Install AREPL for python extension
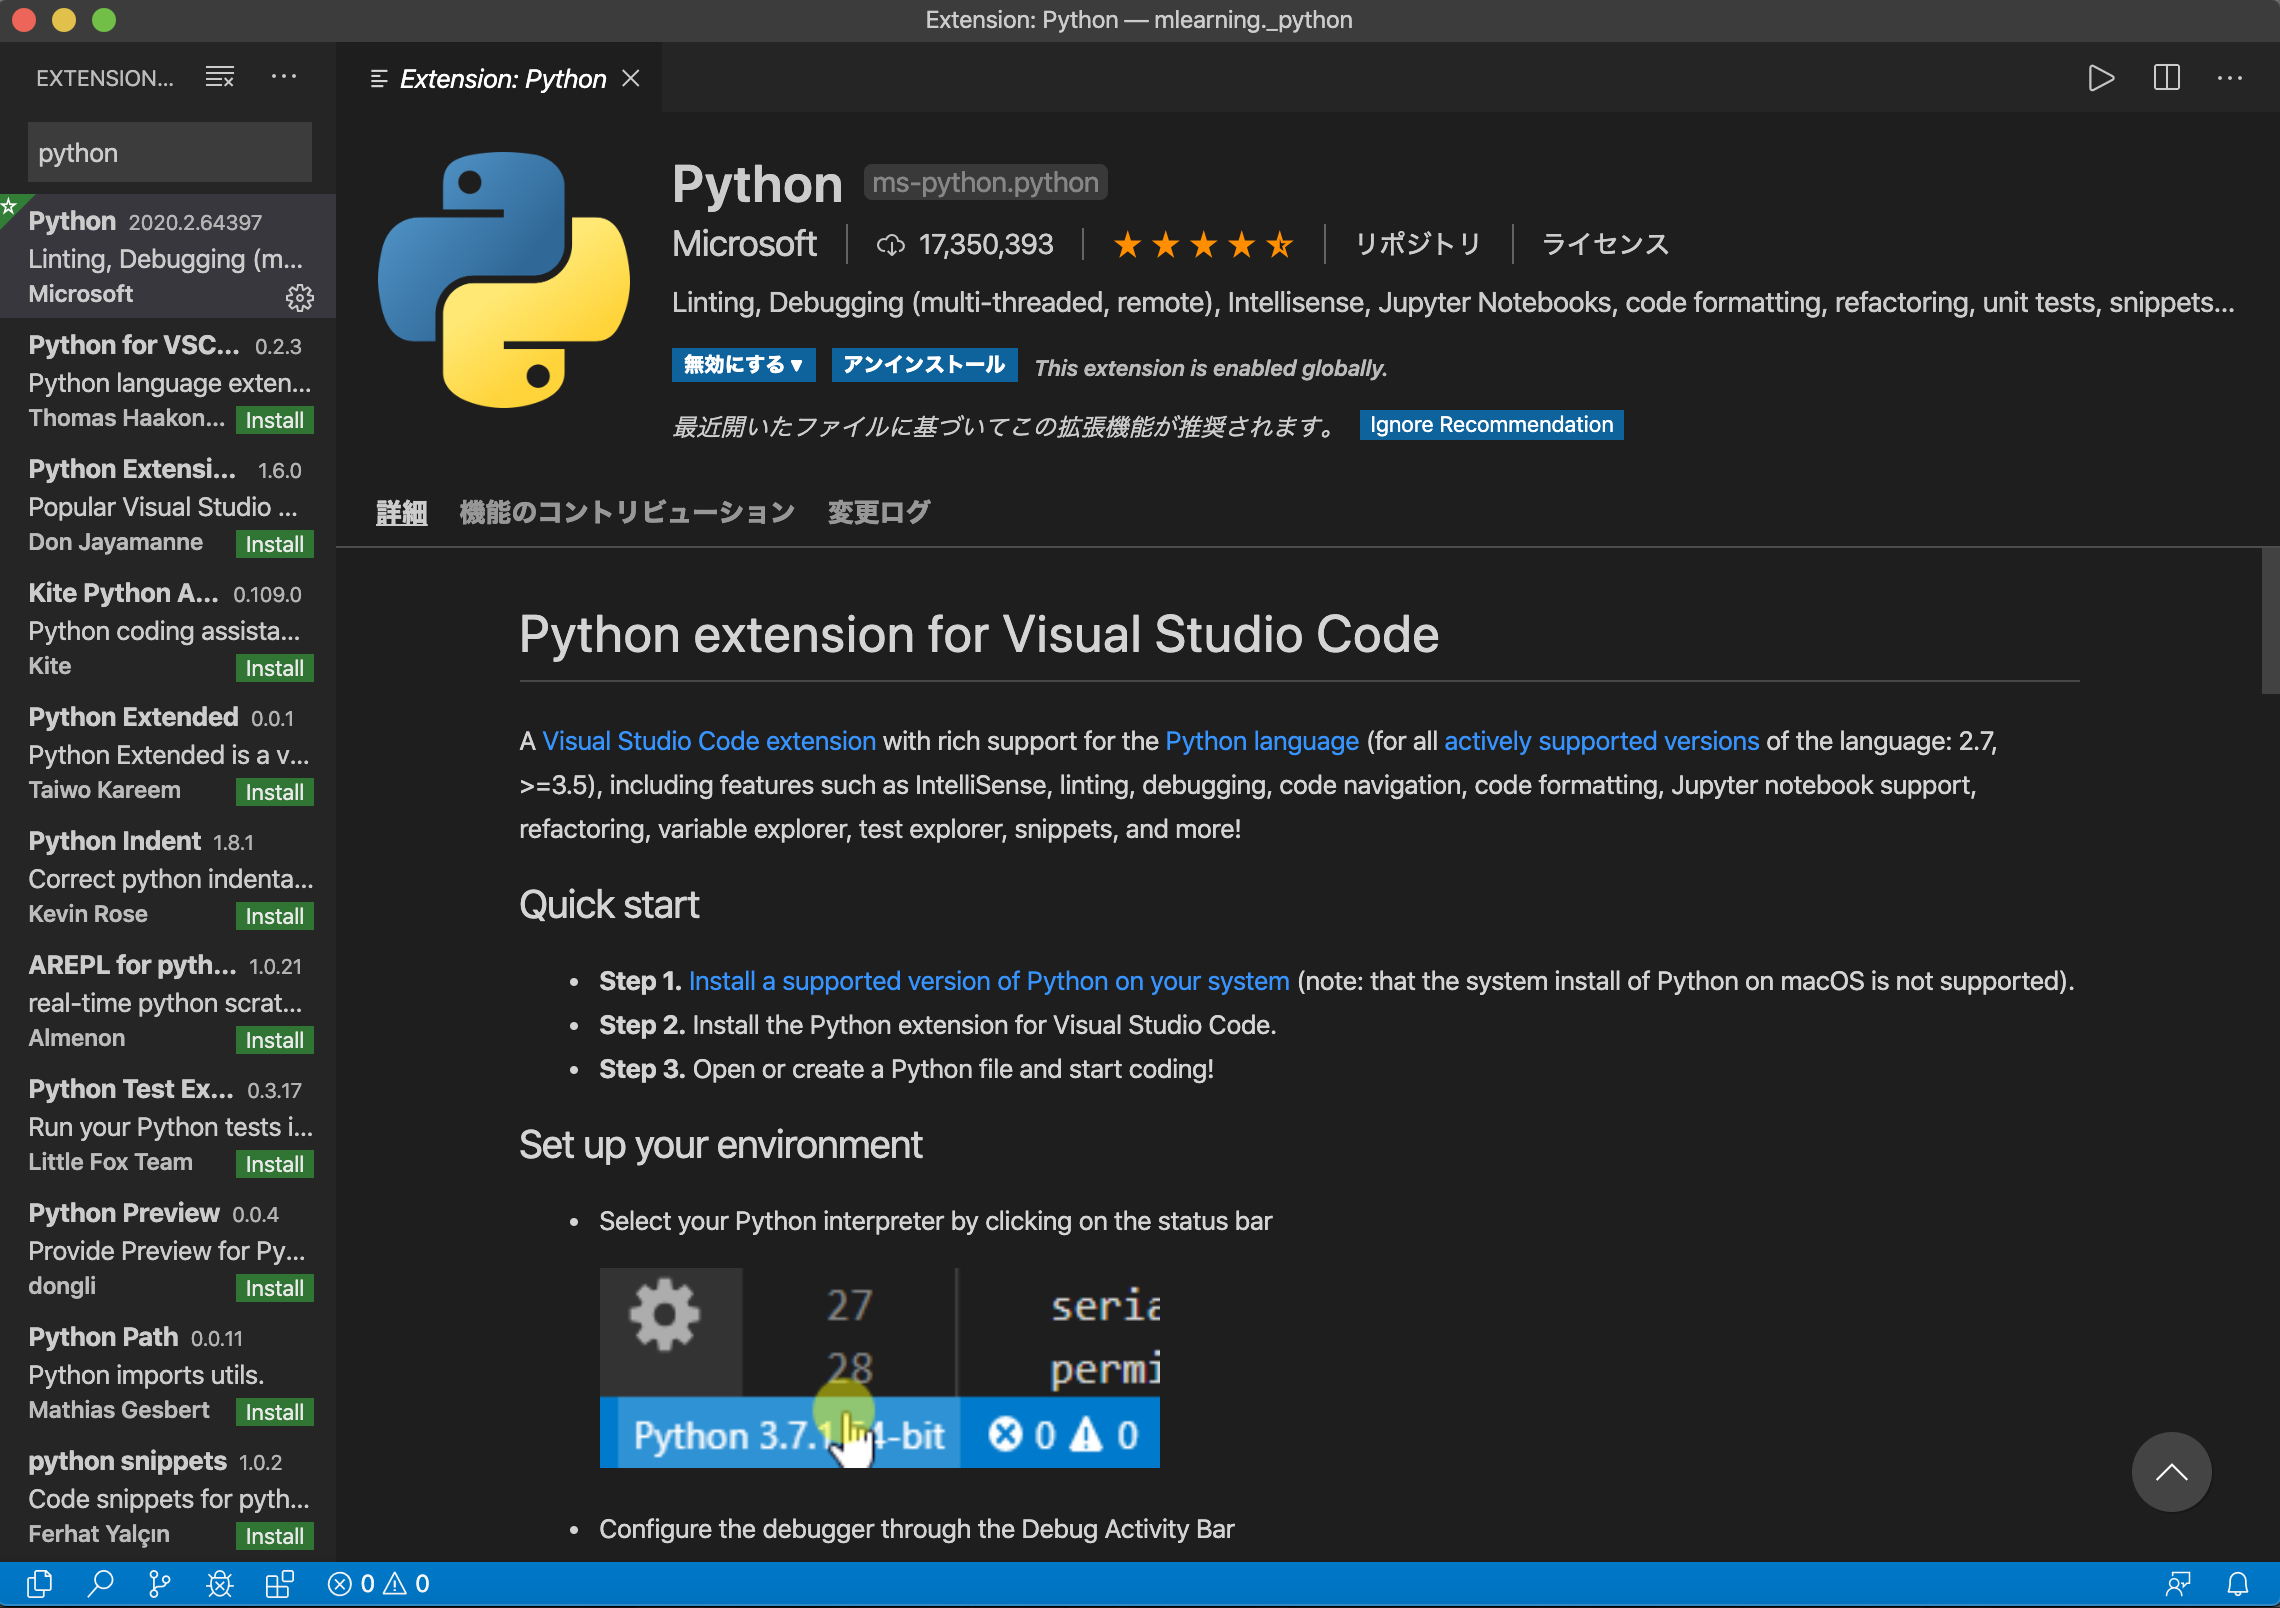This screenshot has width=2280, height=1608. click(275, 1040)
